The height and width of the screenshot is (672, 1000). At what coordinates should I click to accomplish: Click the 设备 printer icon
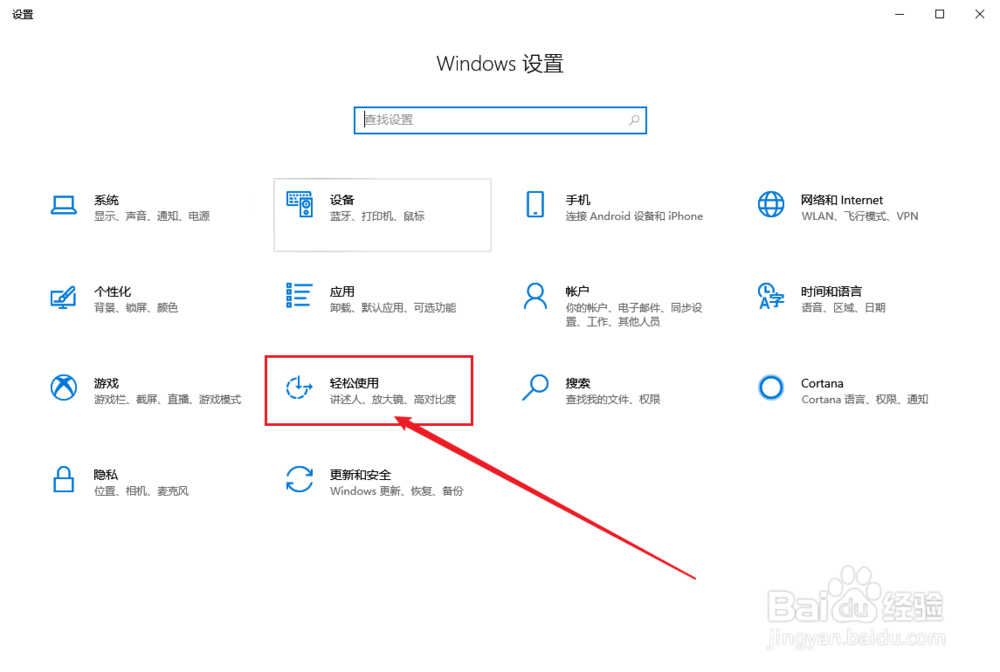[x=301, y=204]
